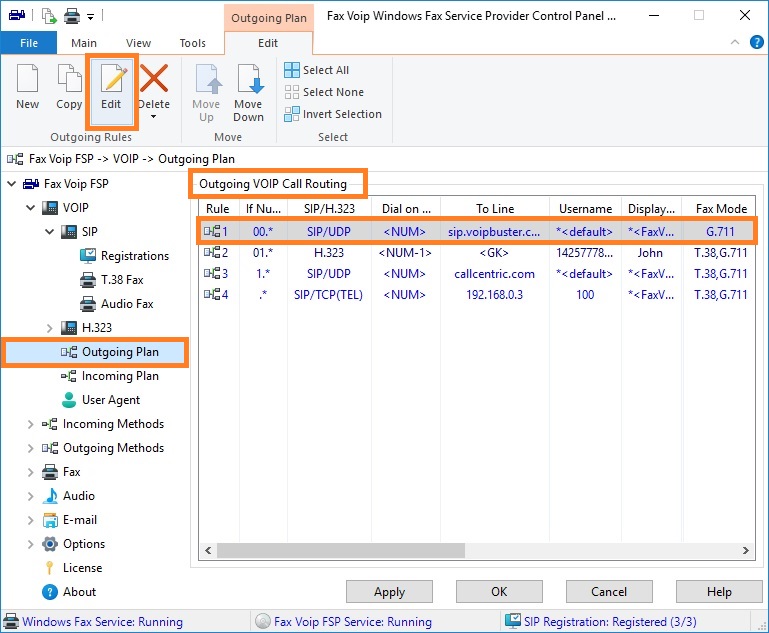Select User Agent in the tree

111,400
